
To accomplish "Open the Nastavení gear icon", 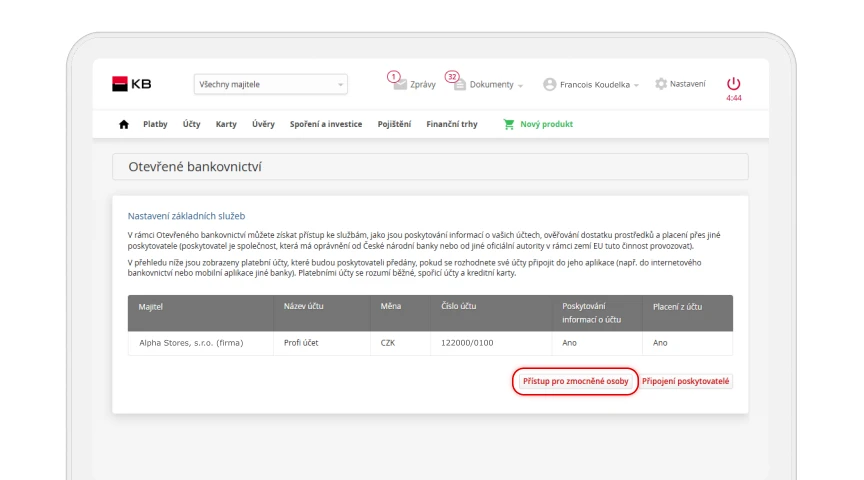I will click(x=661, y=84).
